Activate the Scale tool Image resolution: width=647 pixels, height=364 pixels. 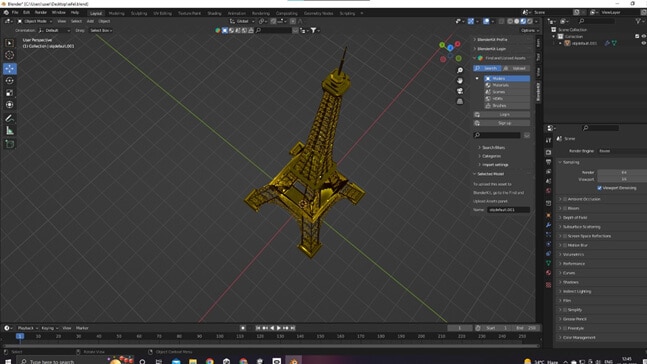[x=9, y=93]
